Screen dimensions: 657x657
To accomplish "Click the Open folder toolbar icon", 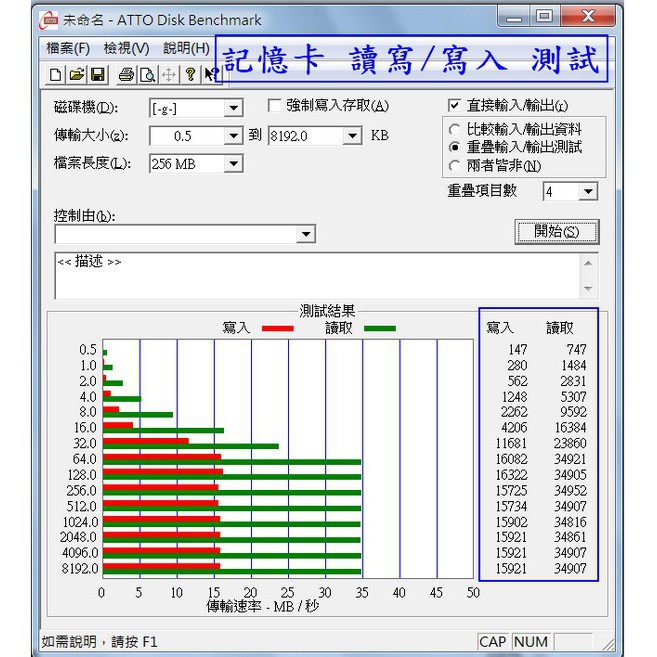I will (76, 75).
